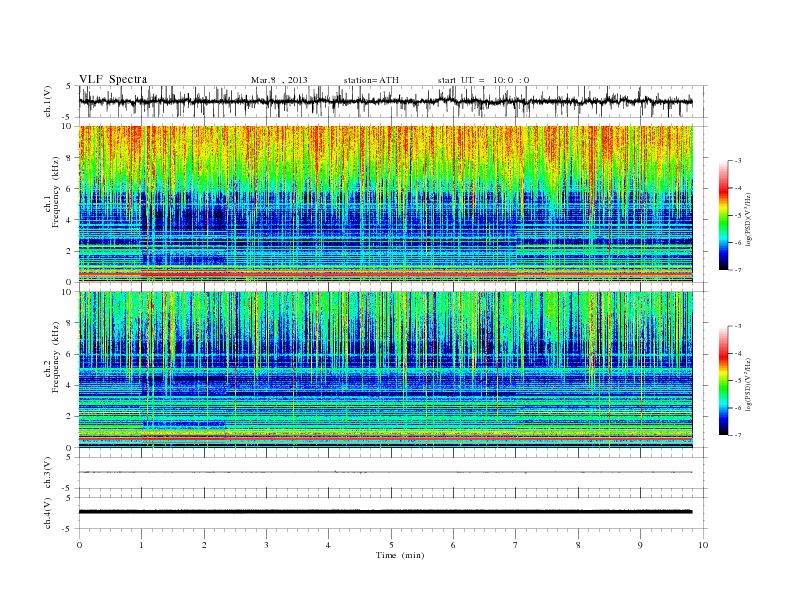Viewport: 792px width, 612px height.
Task: Click the 'ch.1(V)' waveform axis label
Action: [48, 101]
